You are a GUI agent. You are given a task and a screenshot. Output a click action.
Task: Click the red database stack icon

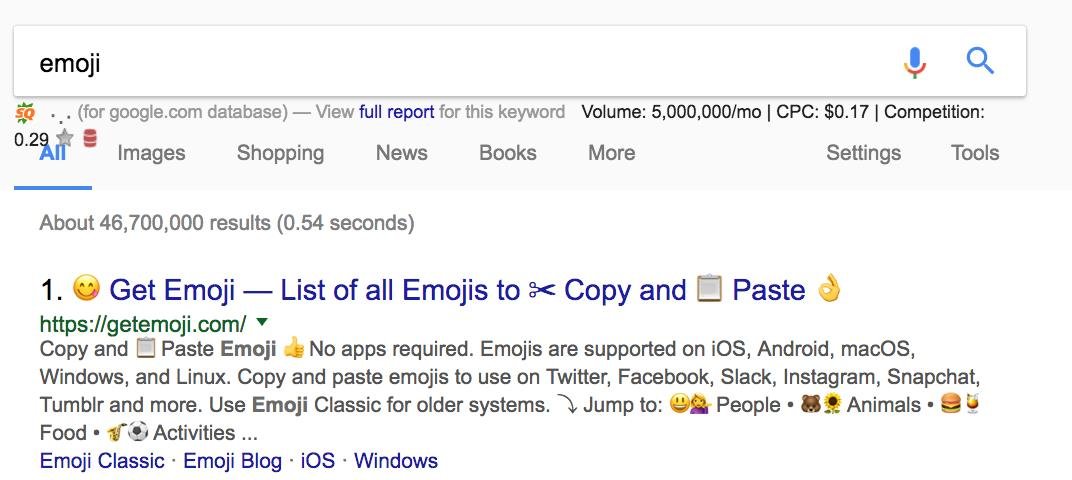(90, 138)
